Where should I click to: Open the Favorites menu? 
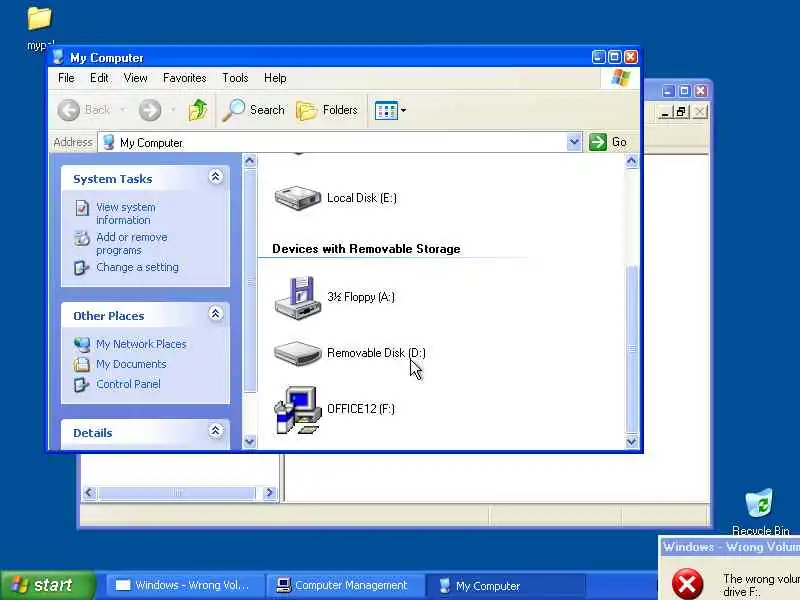point(185,78)
